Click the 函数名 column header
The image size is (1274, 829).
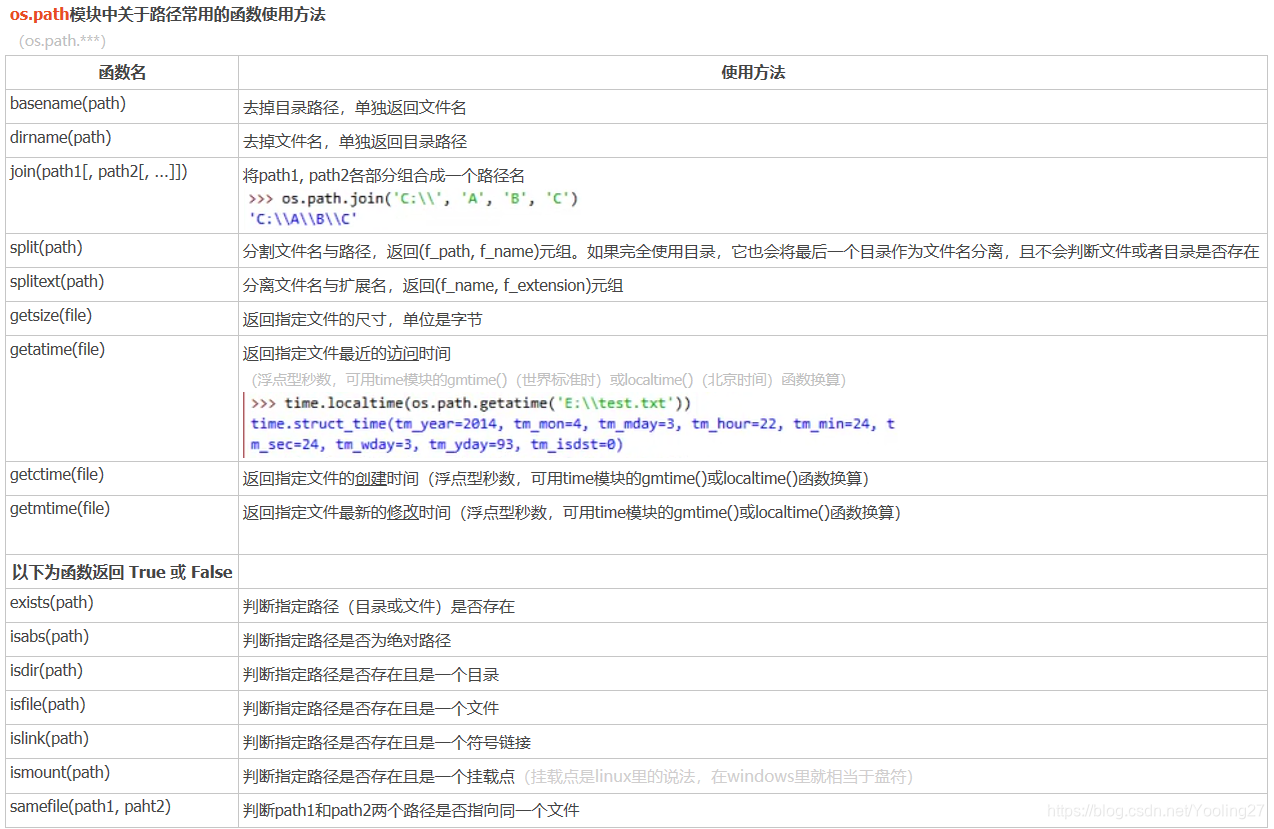[x=122, y=73]
